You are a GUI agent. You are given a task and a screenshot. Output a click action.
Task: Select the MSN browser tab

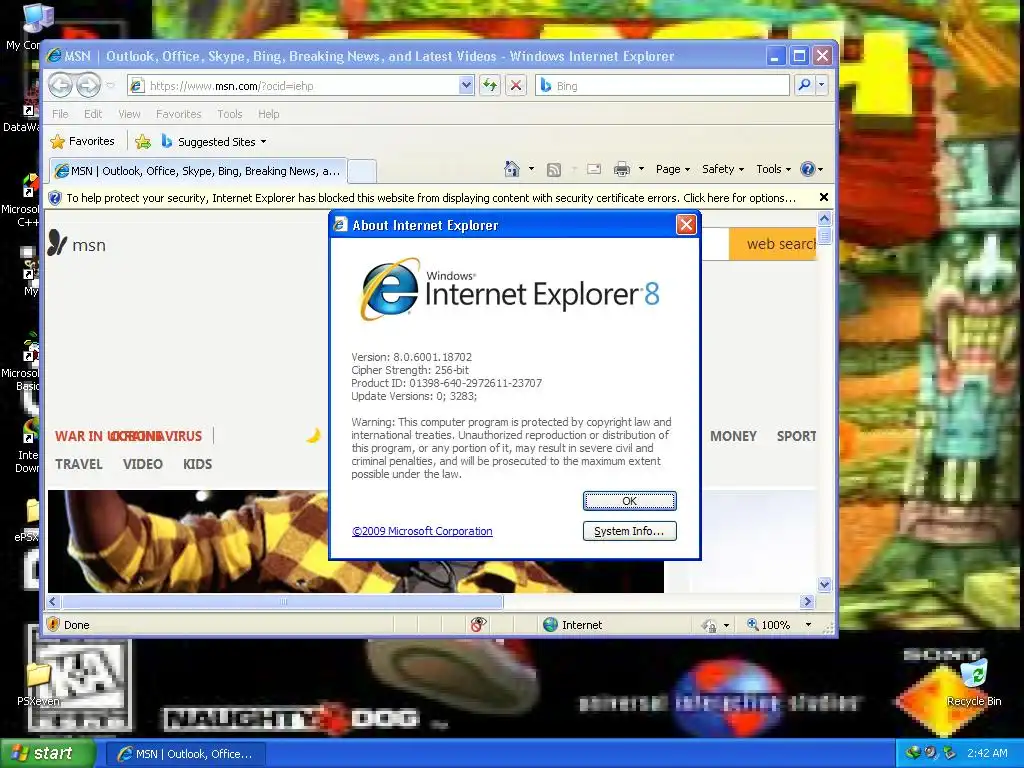(x=198, y=171)
